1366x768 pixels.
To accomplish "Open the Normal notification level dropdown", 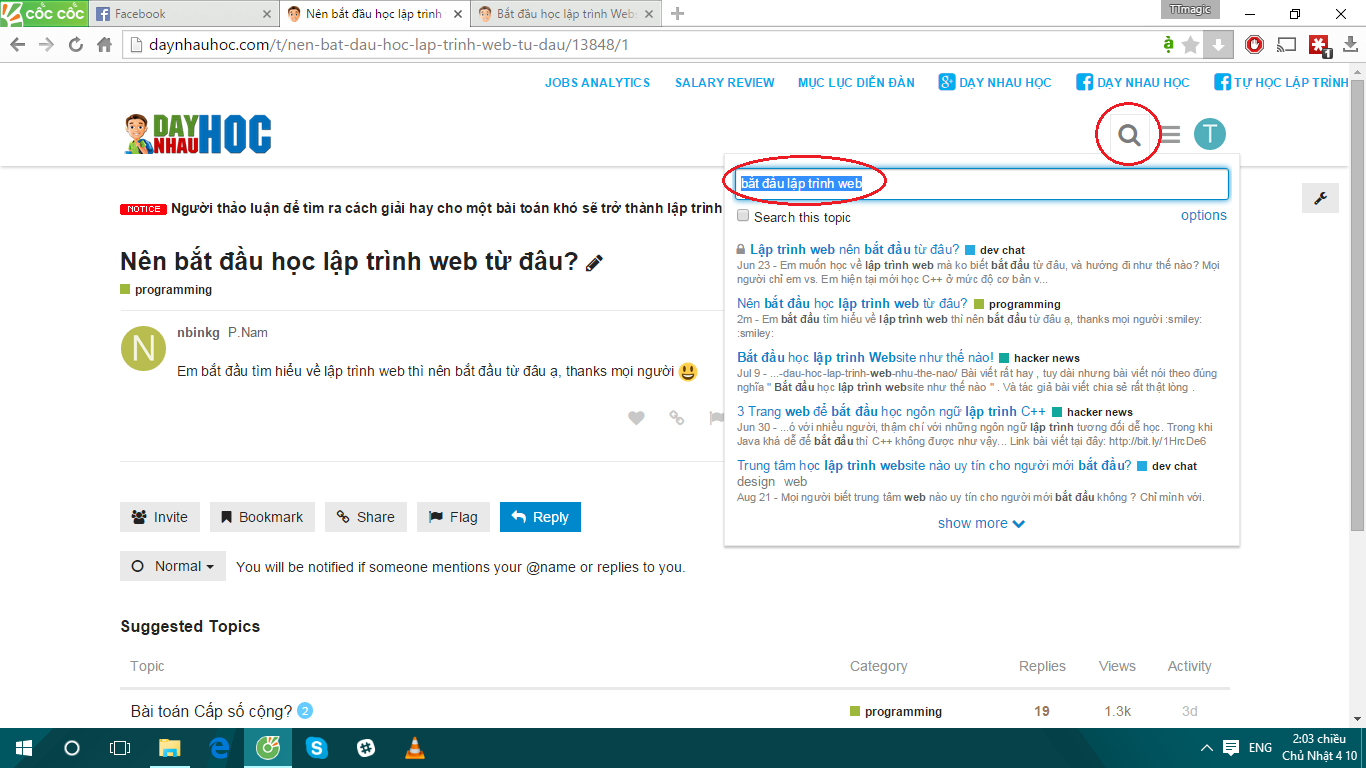I will tap(173, 566).
